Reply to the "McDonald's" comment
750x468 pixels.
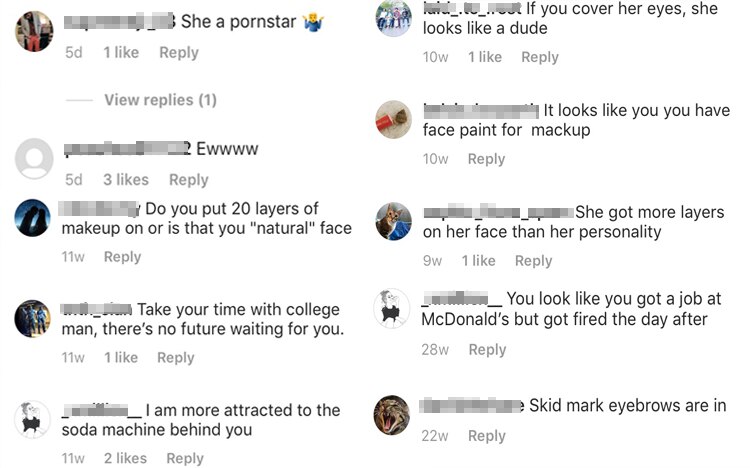487,349
